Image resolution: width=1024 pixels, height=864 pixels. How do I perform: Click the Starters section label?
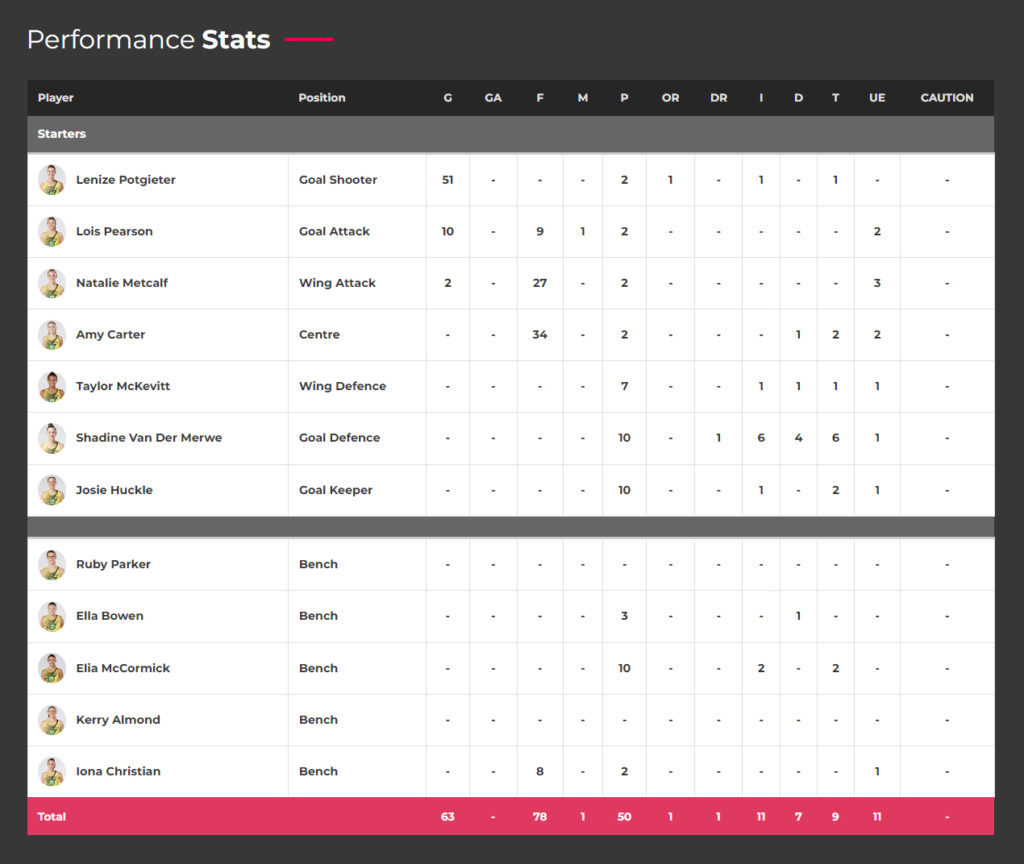(61, 134)
